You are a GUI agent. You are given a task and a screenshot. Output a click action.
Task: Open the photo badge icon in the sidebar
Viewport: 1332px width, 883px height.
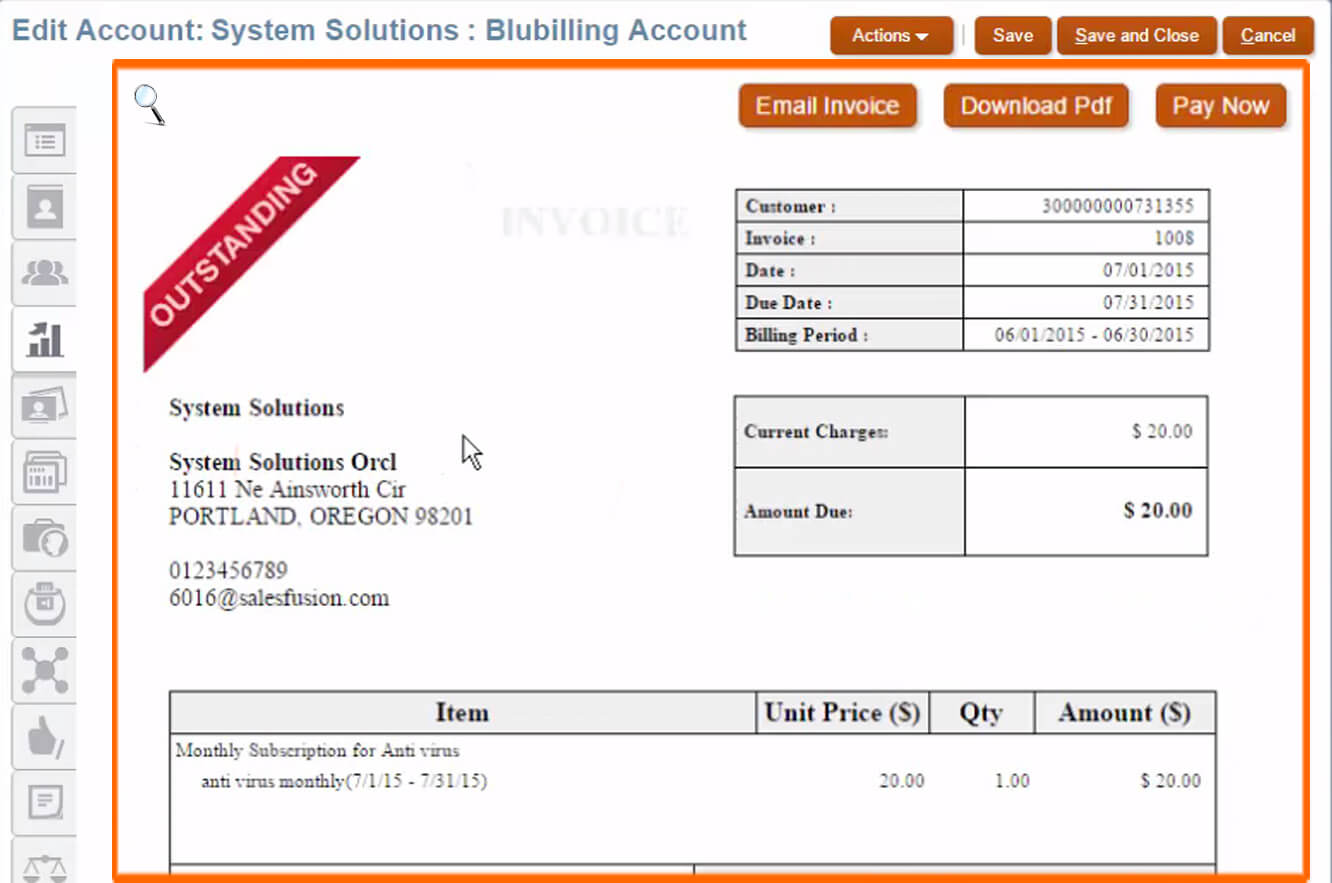(44, 406)
